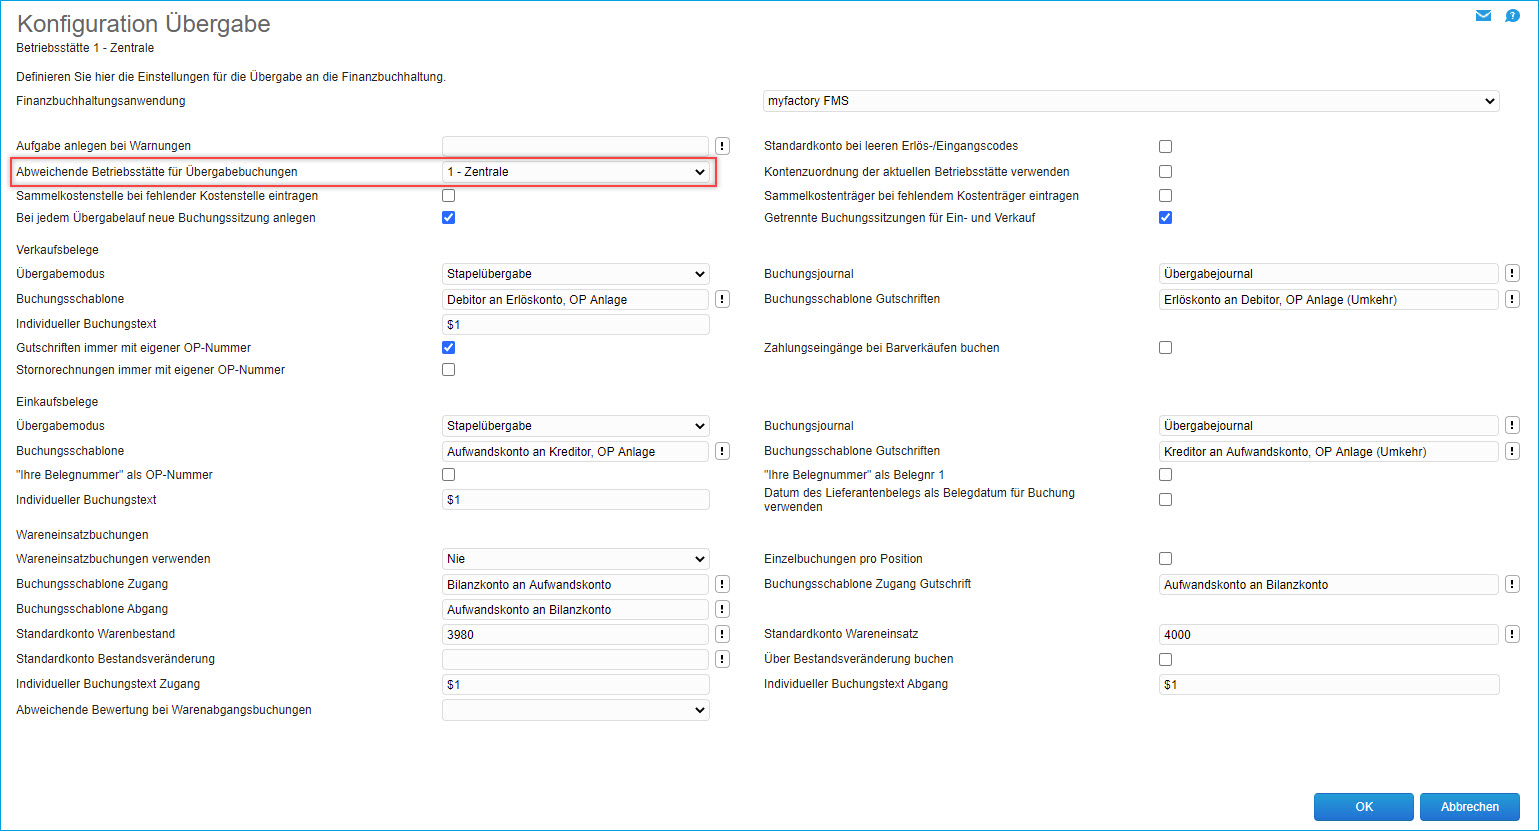Click Betriebsstätte 1 - Zentrale subtitle
The width and height of the screenshot is (1539, 831).
coord(85,47)
